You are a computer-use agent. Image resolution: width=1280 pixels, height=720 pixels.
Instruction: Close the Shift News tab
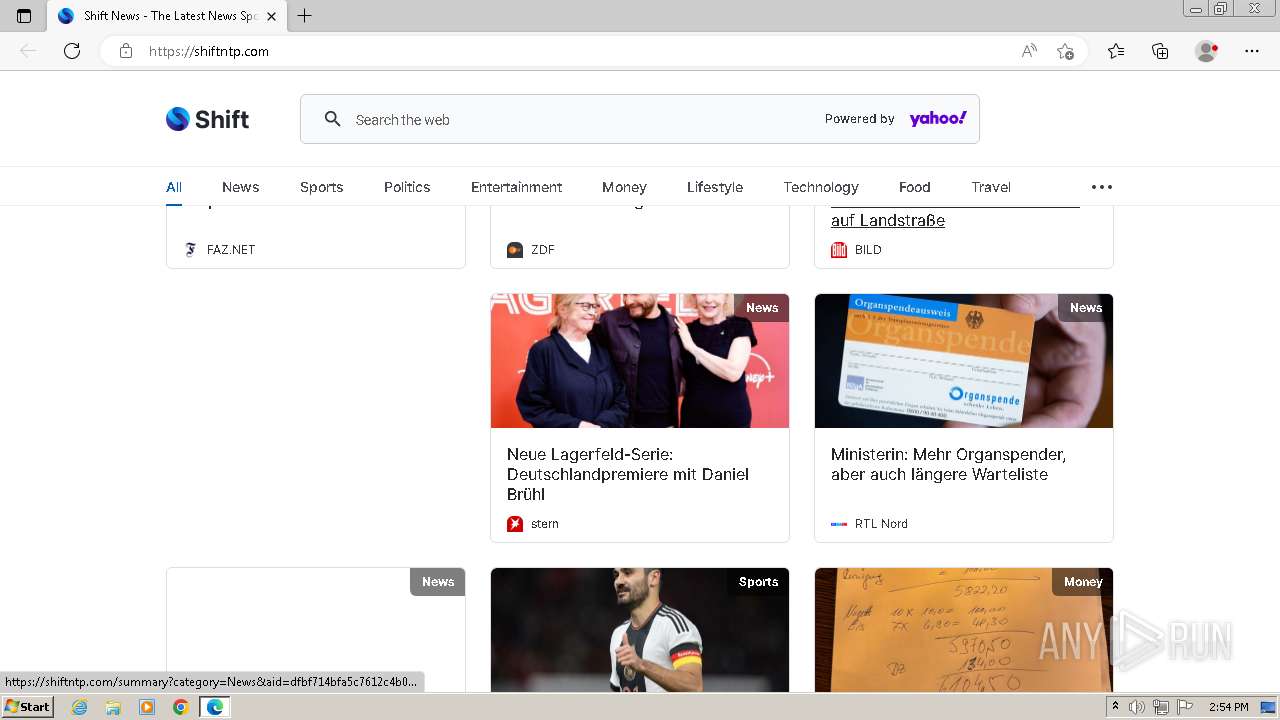(x=271, y=16)
